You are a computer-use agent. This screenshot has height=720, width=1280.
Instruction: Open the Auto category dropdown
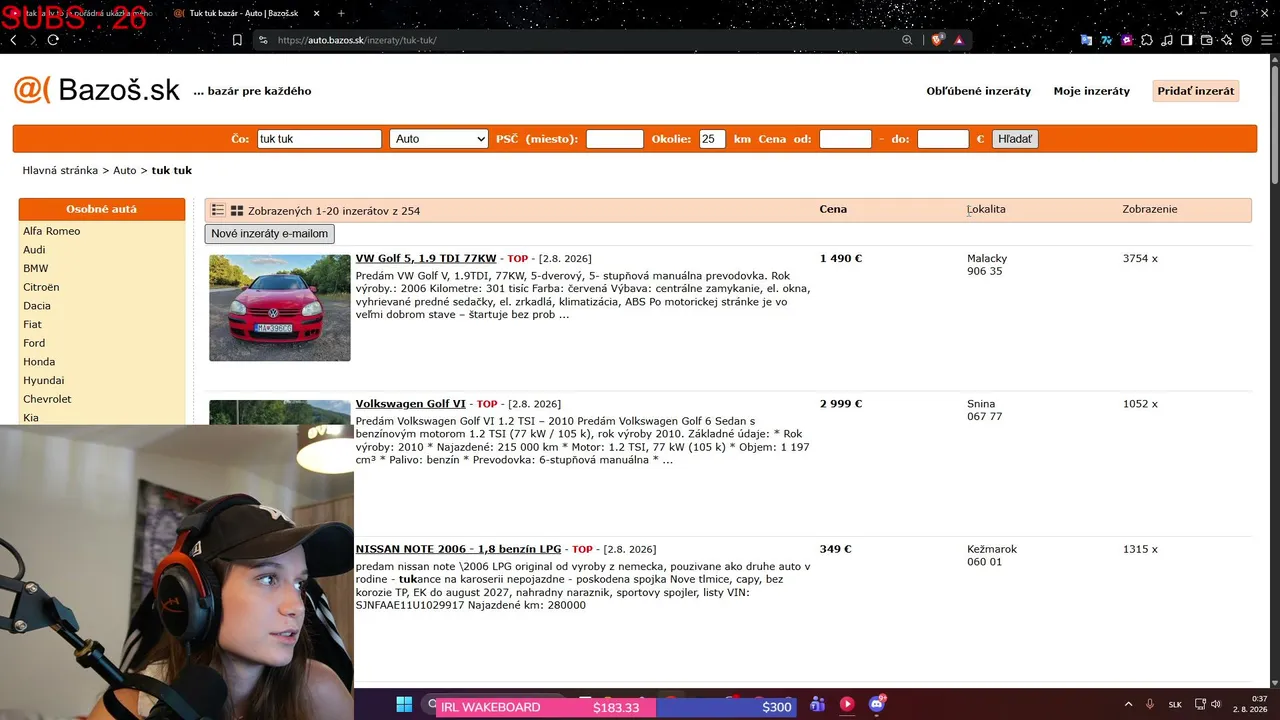point(439,139)
